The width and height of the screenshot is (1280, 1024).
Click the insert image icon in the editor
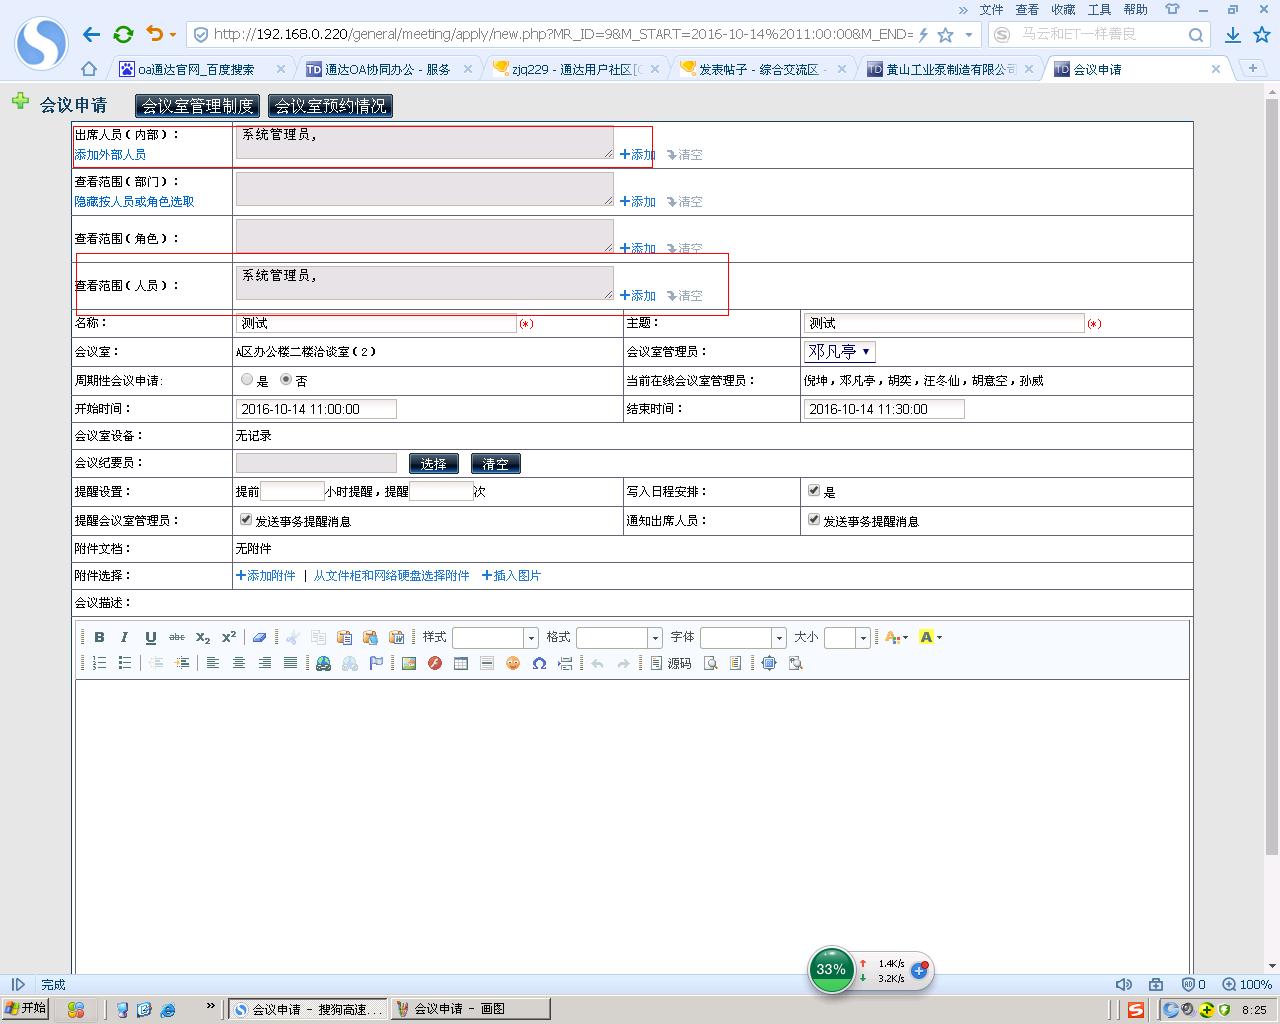409,663
